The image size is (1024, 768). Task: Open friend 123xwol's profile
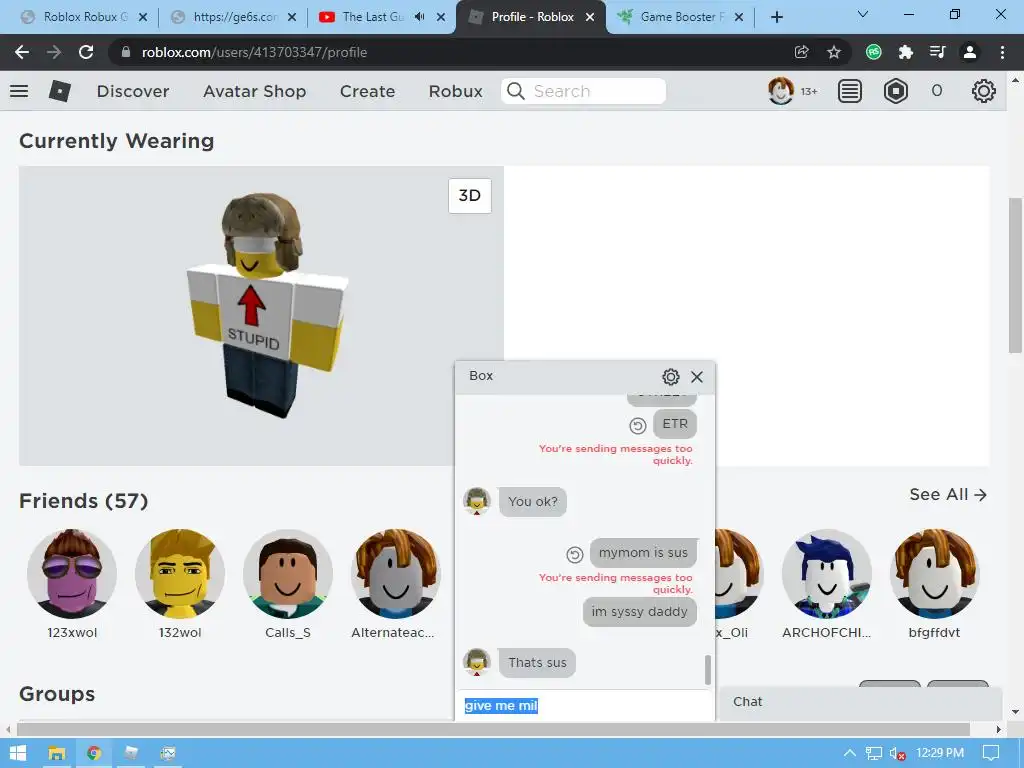click(72, 574)
